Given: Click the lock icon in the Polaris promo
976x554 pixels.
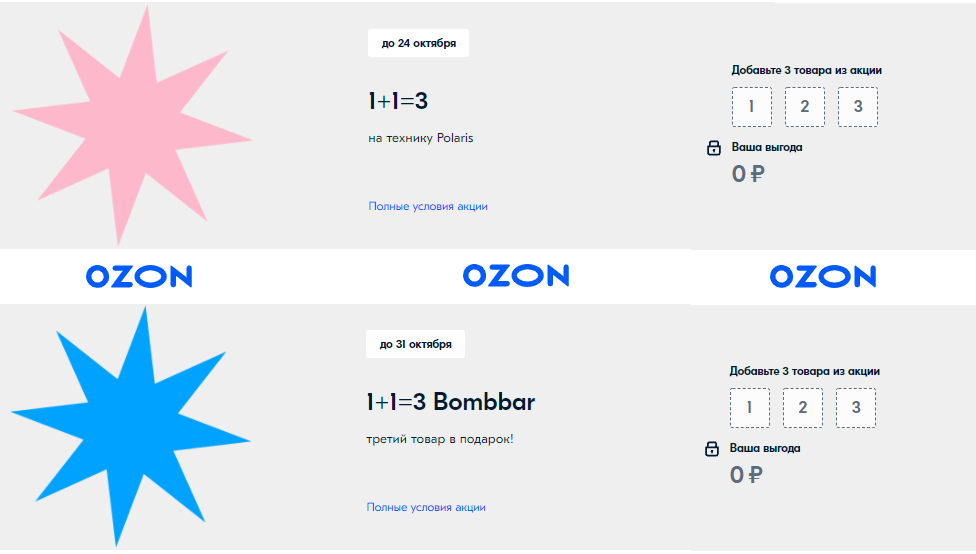Looking at the screenshot, I should tap(714, 148).
